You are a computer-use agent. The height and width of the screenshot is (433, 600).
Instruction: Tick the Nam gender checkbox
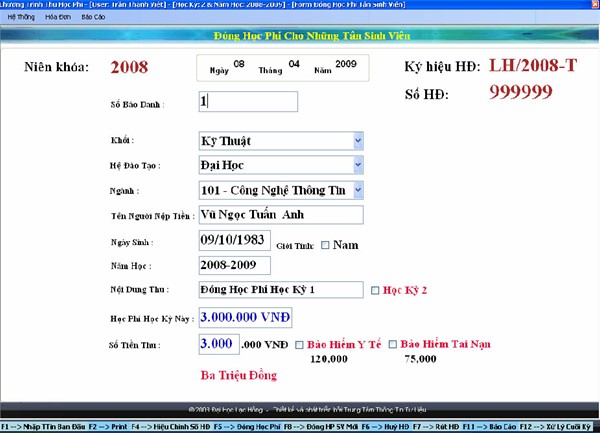coord(325,245)
